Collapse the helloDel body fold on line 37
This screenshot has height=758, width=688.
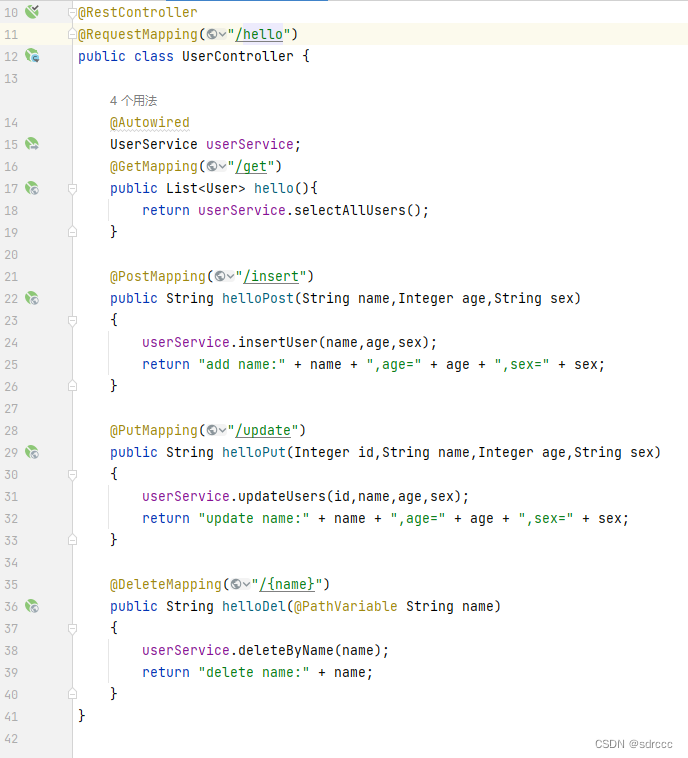72,628
